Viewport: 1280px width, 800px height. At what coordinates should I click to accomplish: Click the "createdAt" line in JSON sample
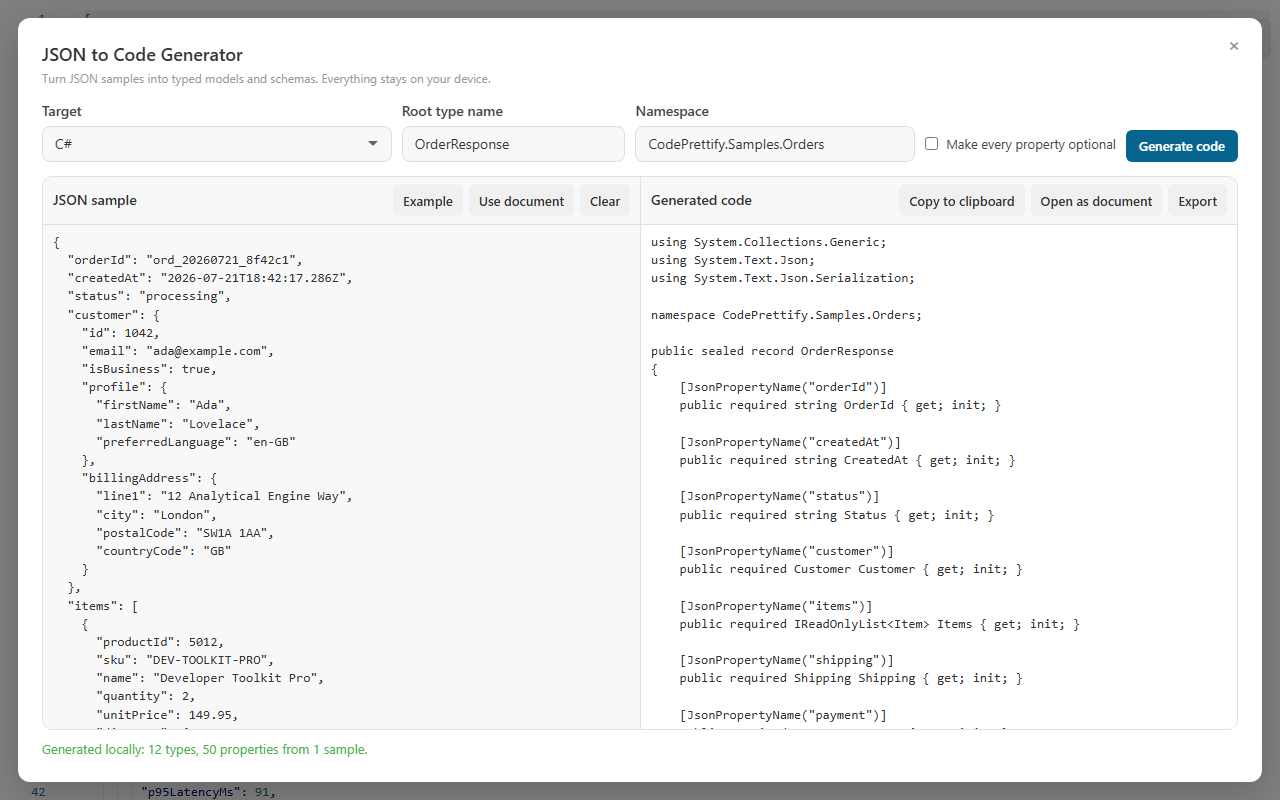point(210,278)
